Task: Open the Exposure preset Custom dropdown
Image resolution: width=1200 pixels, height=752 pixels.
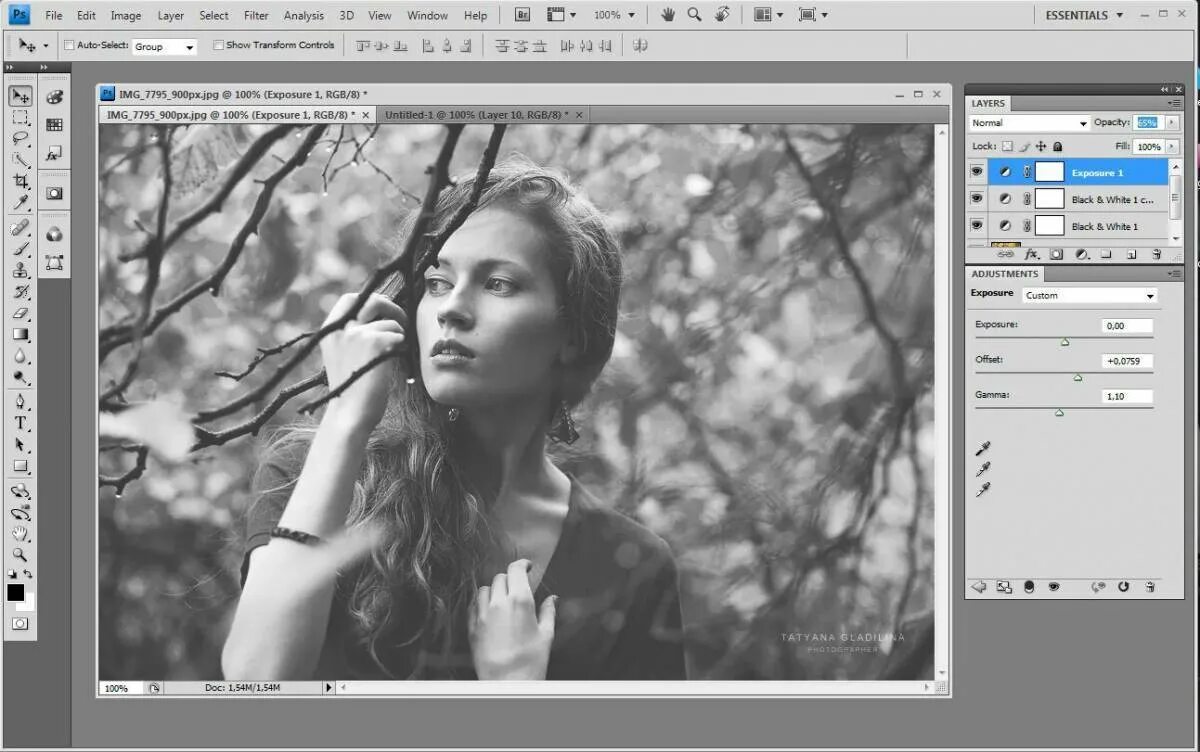Action: [x=1090, y=296]
